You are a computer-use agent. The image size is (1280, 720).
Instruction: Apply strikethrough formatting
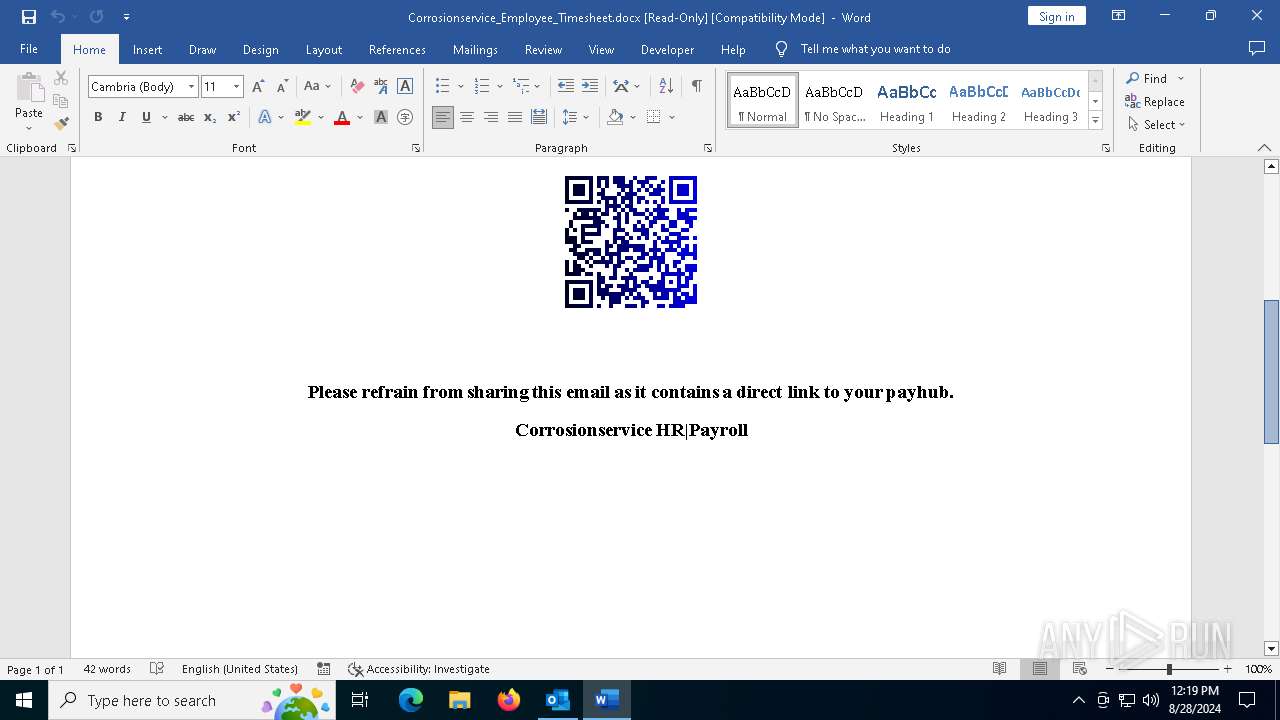(x=186, y=118)
